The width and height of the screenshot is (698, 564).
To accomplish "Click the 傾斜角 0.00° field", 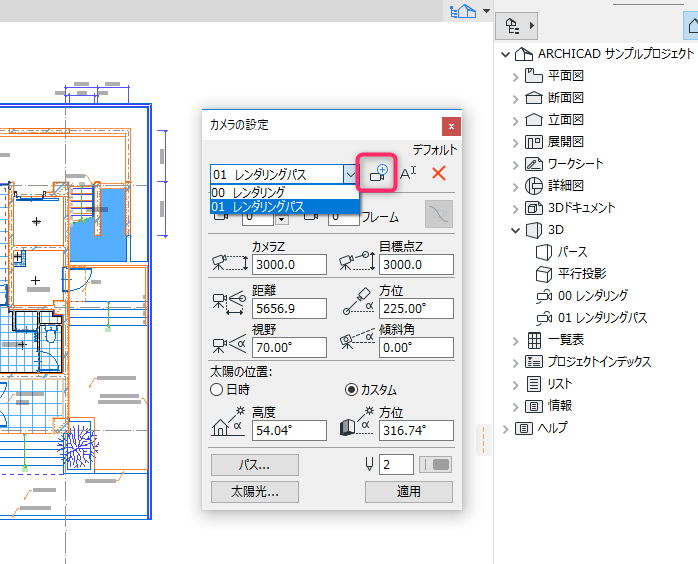I will click(416, 348).
